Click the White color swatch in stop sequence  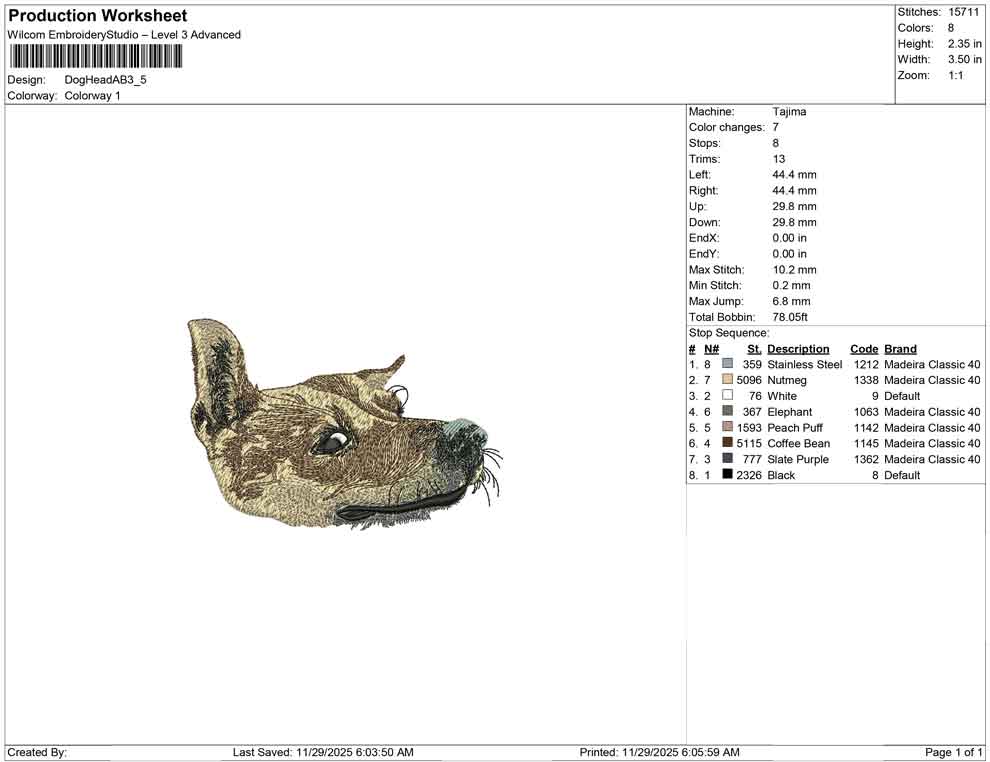727,396
